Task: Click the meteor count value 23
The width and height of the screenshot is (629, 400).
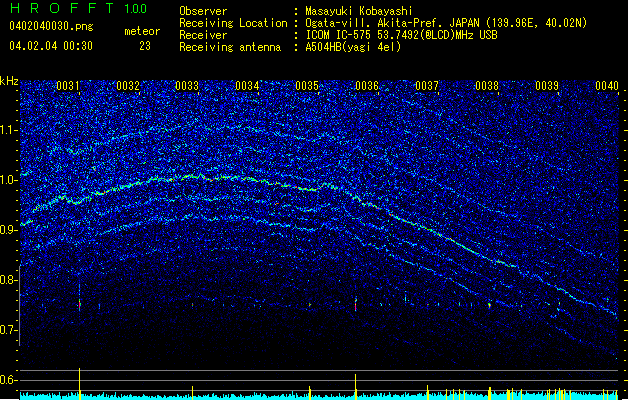Action: (x=145, y=46)
